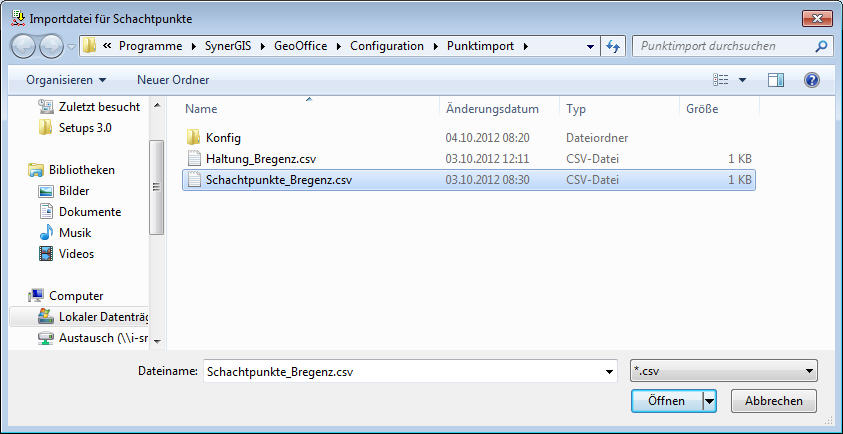843x434 pixels.
Task: Sort by Änderungsdatum column header
Action: coord(492,109)
